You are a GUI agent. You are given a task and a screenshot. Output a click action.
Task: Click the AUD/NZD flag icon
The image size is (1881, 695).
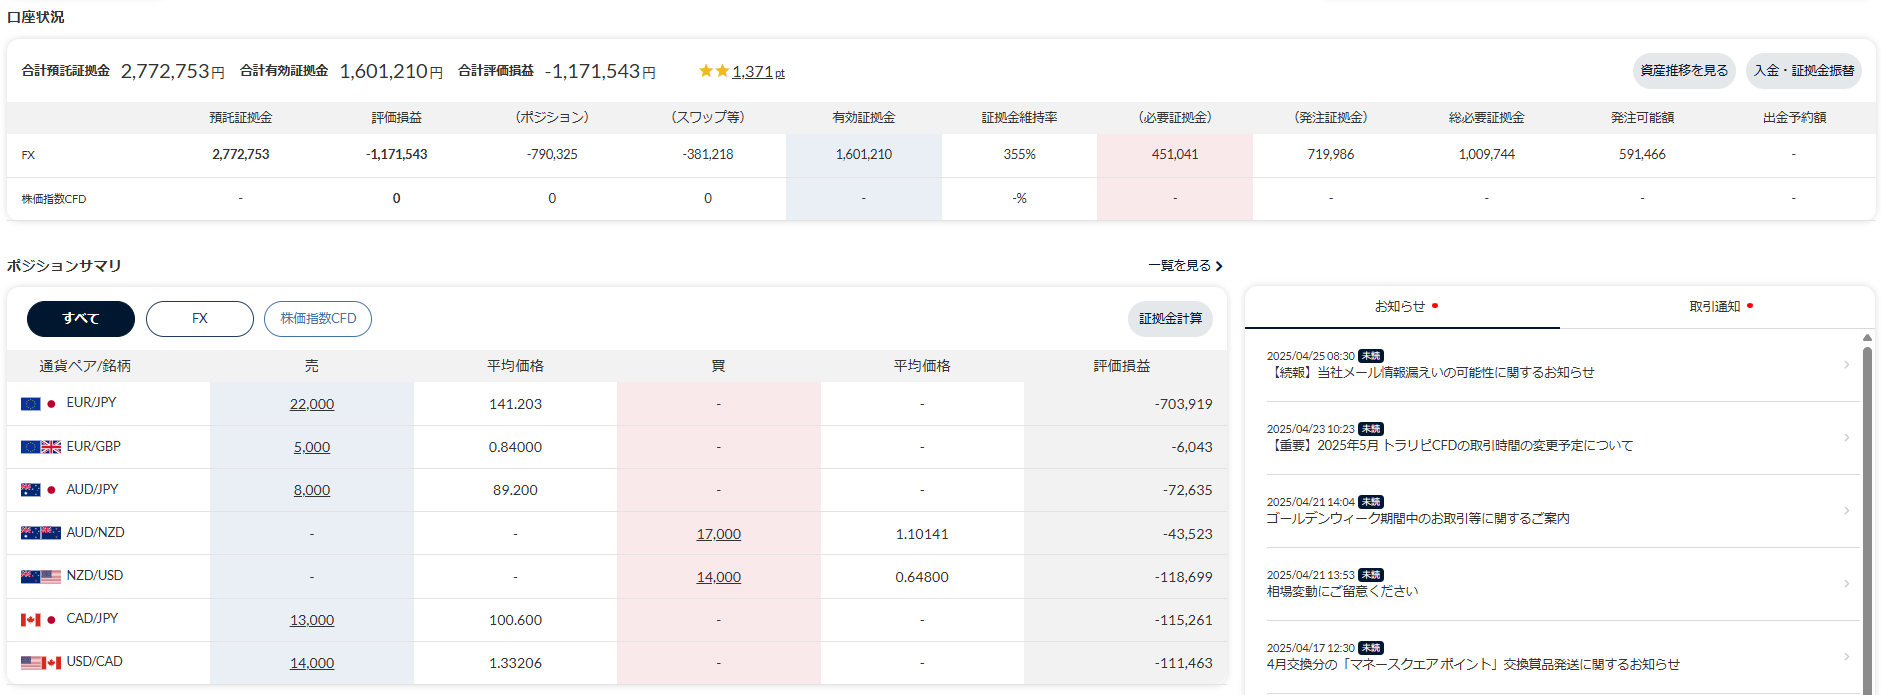pyautogui.click(x=40, y=533)
